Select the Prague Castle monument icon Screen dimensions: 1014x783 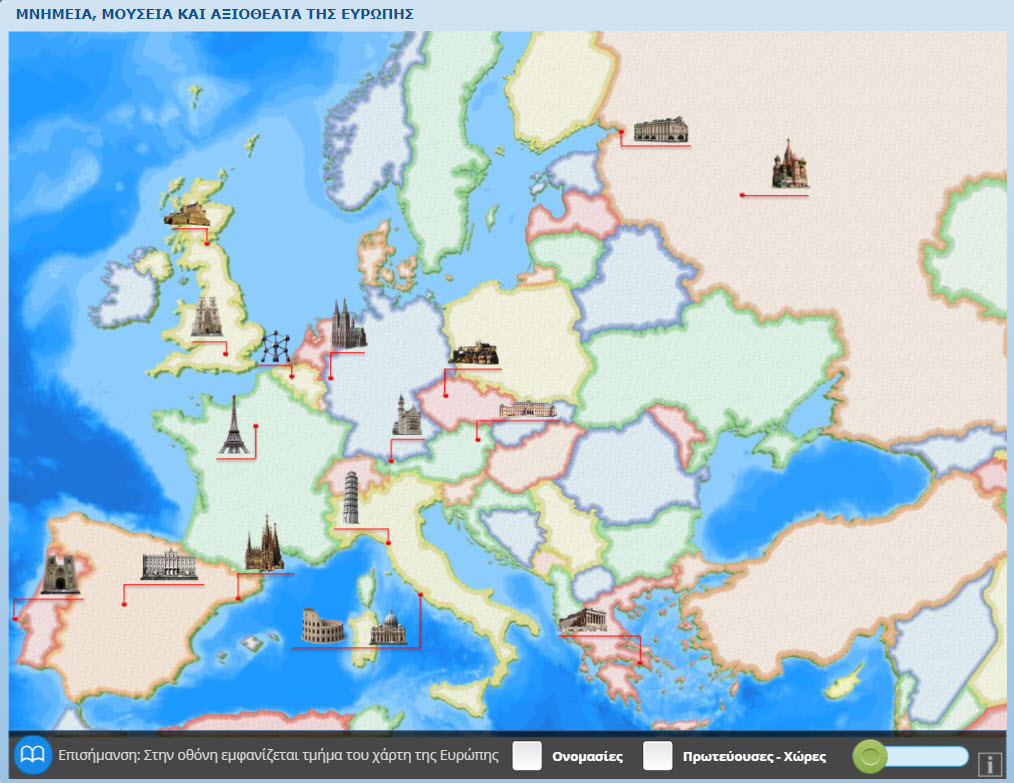pos(473,354)
